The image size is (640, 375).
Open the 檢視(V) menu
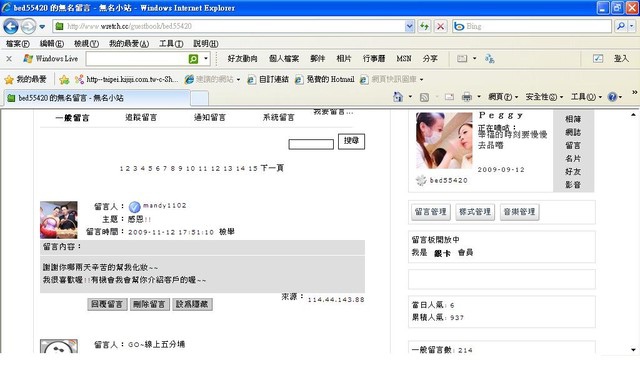coord(86,43)
